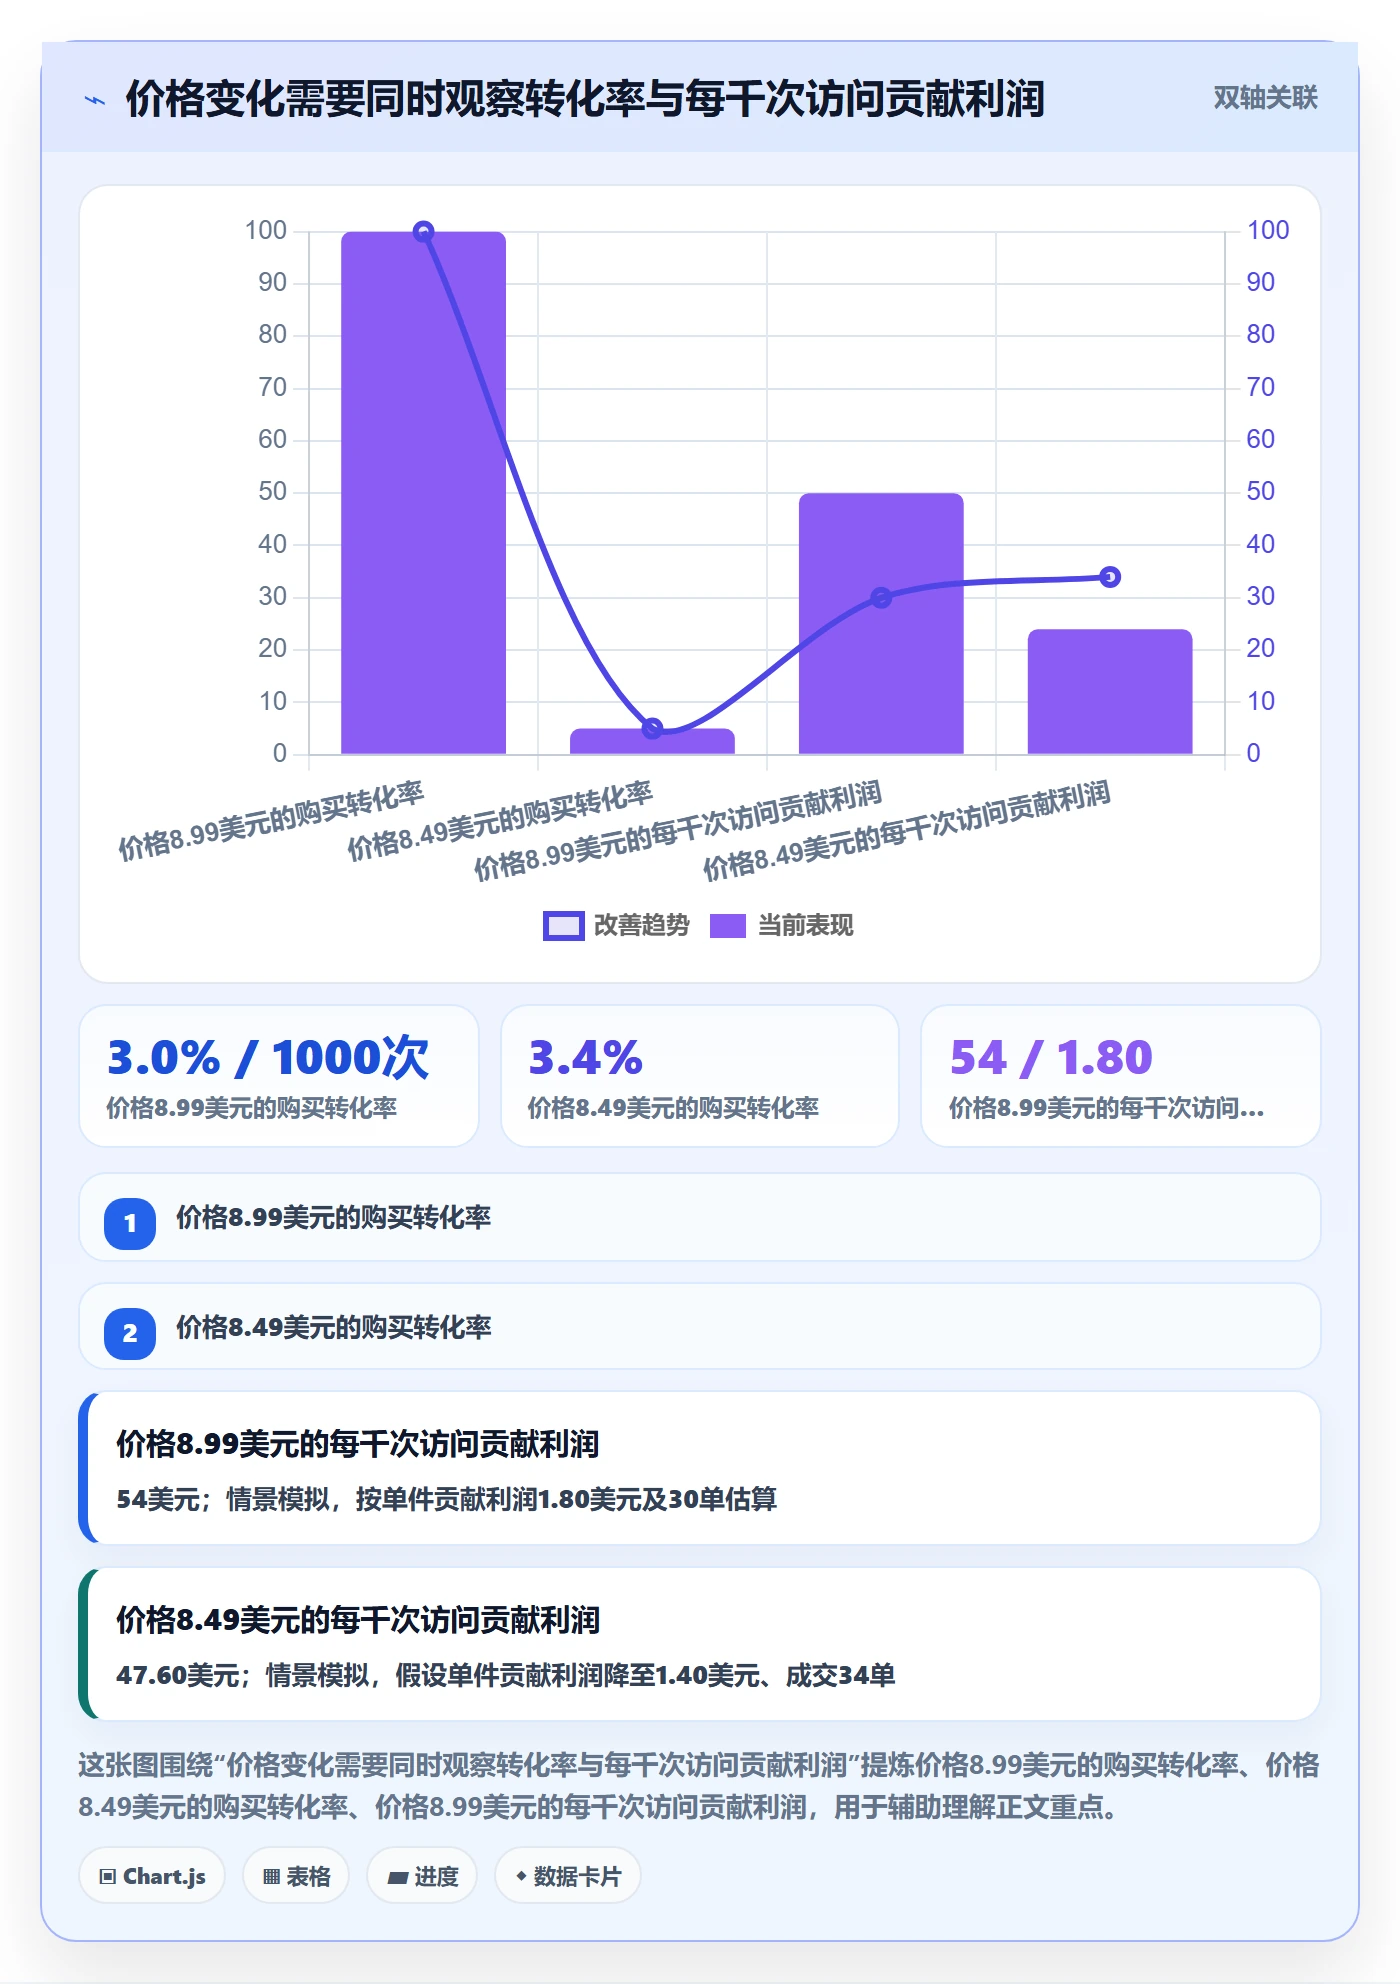The width and height of the screenshot is (1400, 1984).
Task: Click the 双轴关联 label in header
Action: (1265, 98)
